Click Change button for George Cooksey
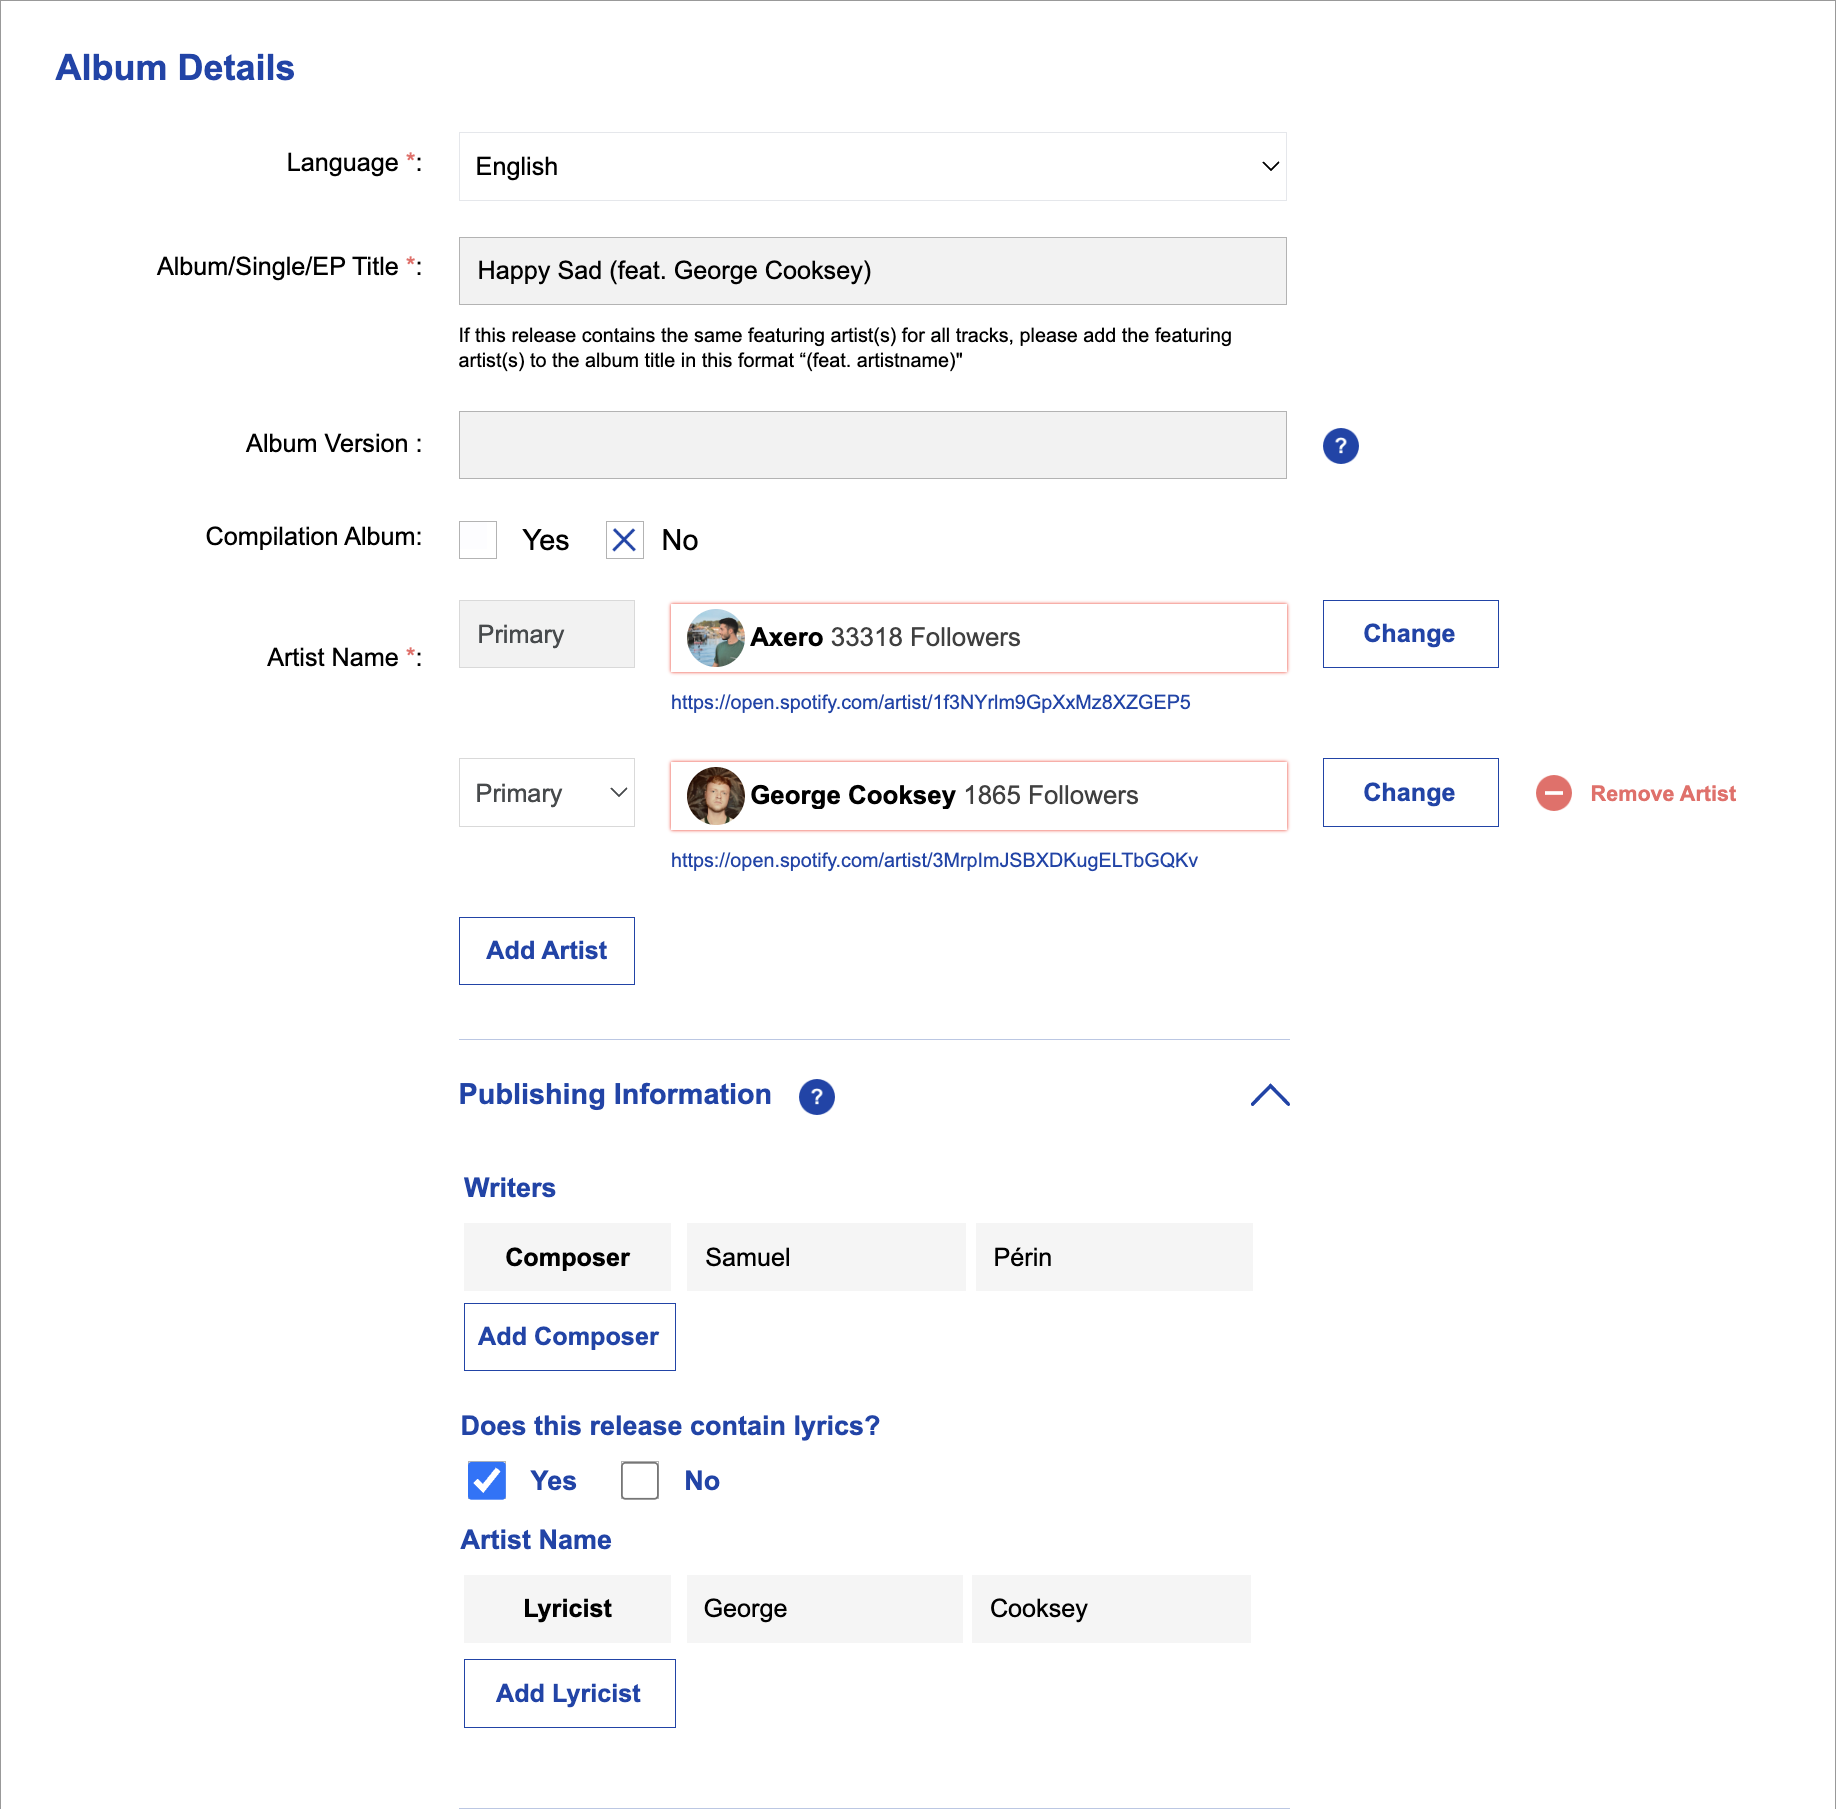 click(x=1410, y=793)
